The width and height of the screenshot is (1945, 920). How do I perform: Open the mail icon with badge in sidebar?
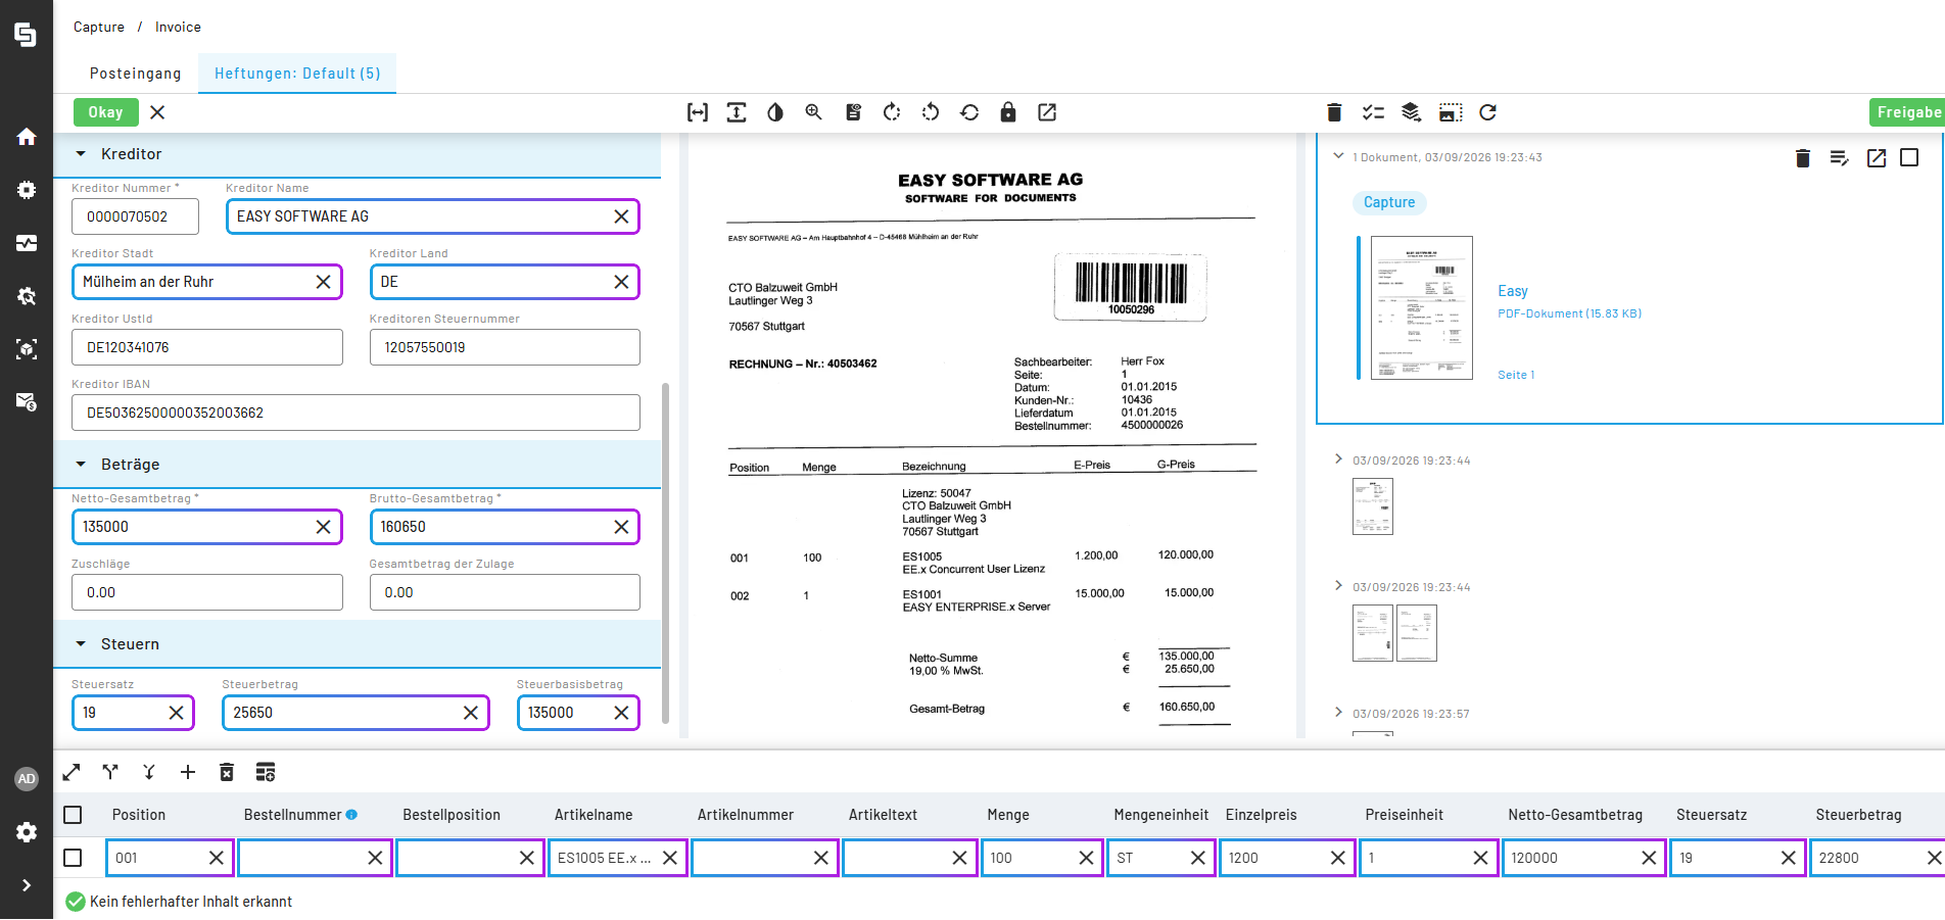point(26,402)
